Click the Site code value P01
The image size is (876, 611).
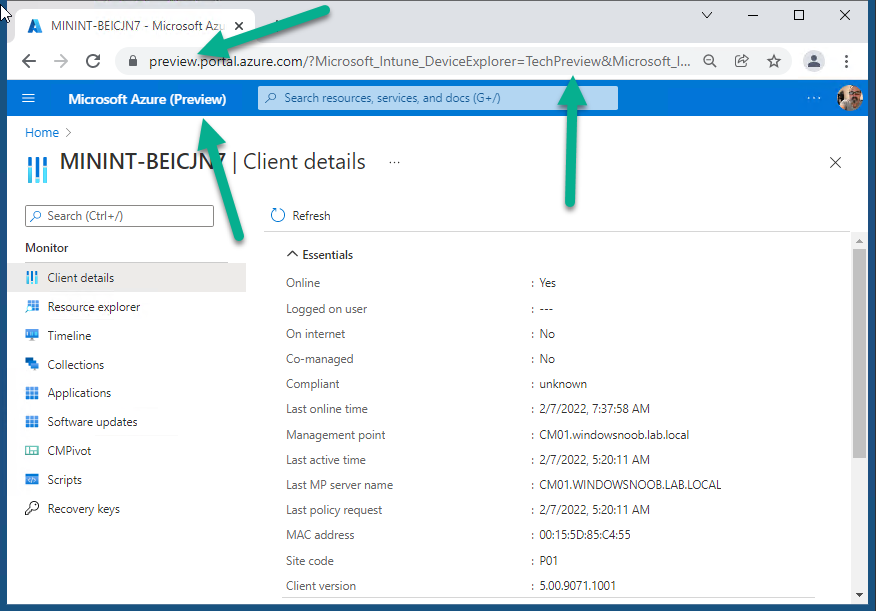click(x=548, y=560)
